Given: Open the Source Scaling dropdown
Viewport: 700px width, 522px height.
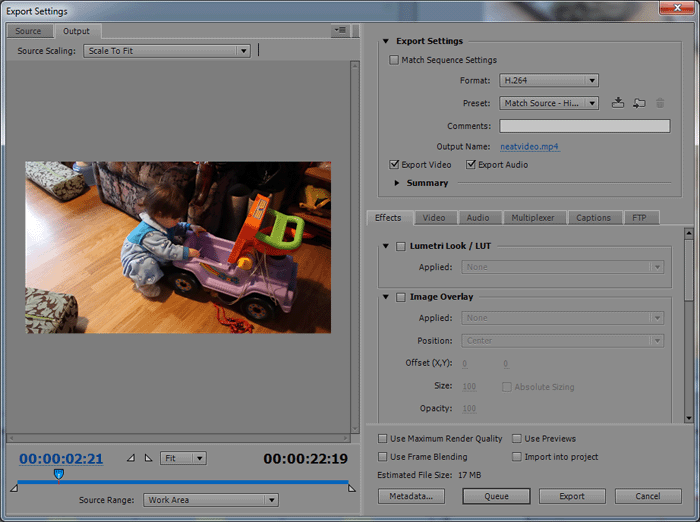Looking at the screenshot, I should [x=167, y=51].
